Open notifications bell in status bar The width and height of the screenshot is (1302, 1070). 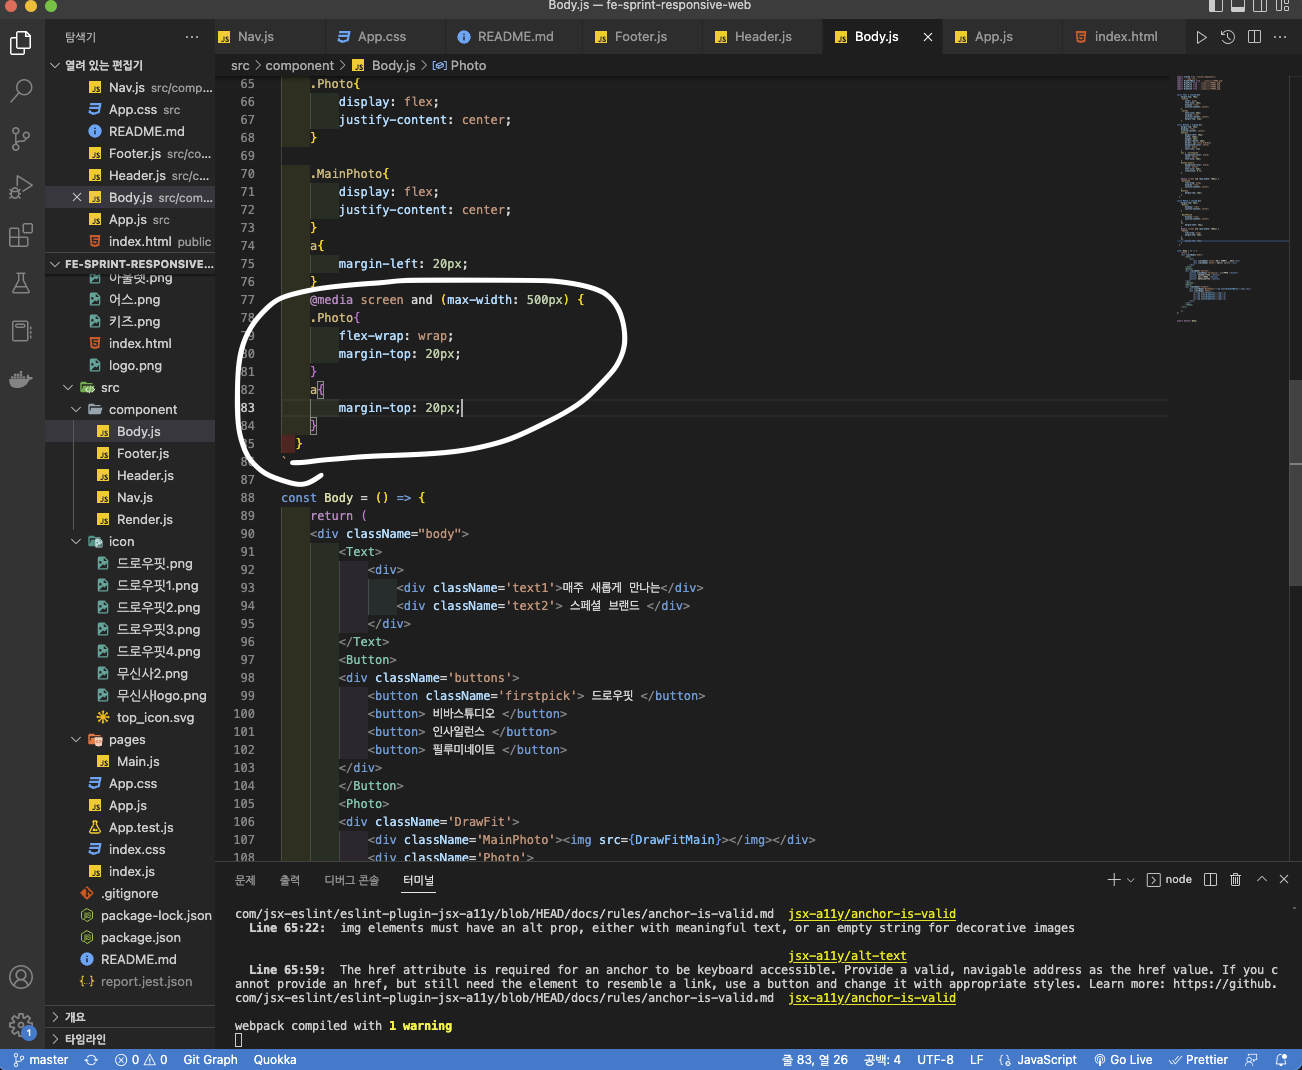click(1282, 1060)
